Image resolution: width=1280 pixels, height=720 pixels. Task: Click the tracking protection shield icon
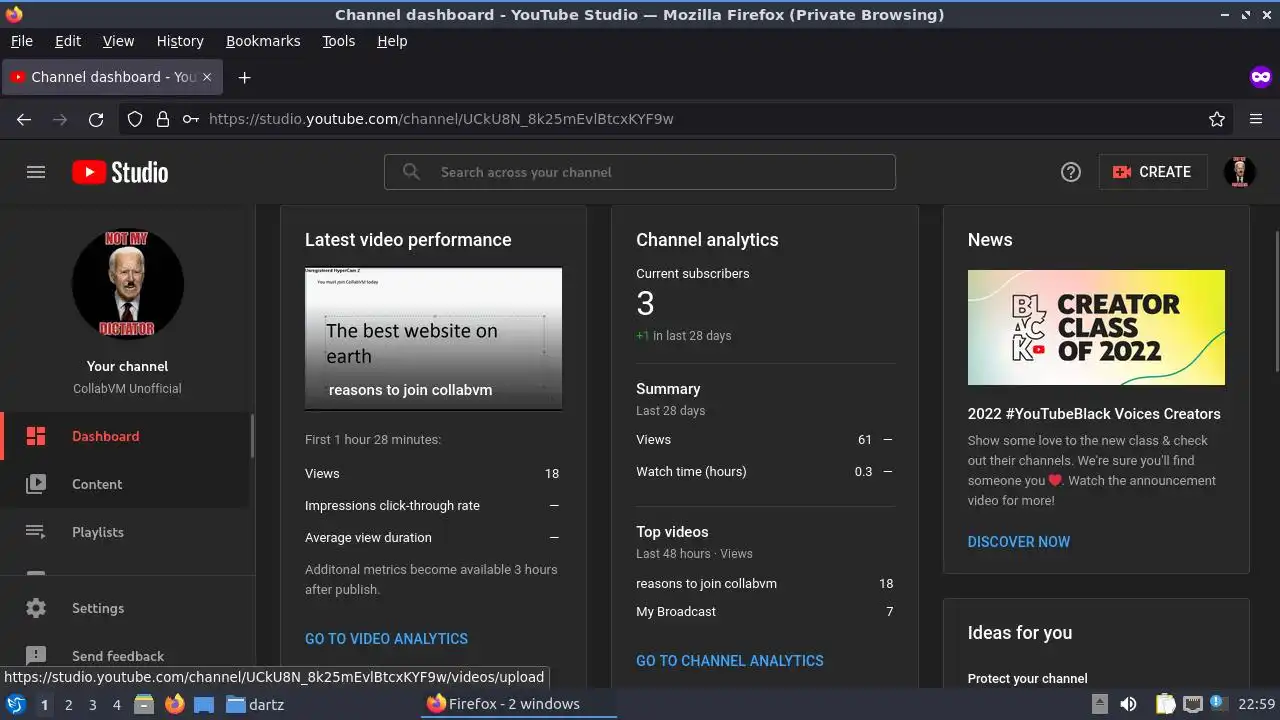tap(135, 119)
